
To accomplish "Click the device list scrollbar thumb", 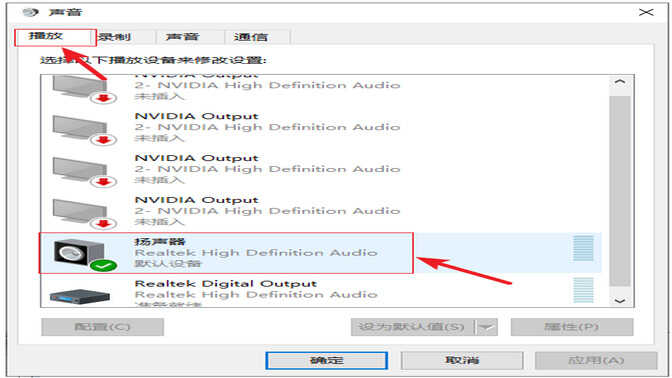I will pos(620,191).
